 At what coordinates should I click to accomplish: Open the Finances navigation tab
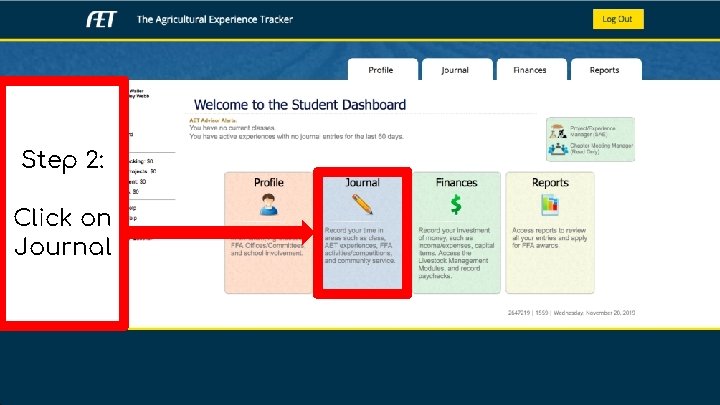click(531, 70)
